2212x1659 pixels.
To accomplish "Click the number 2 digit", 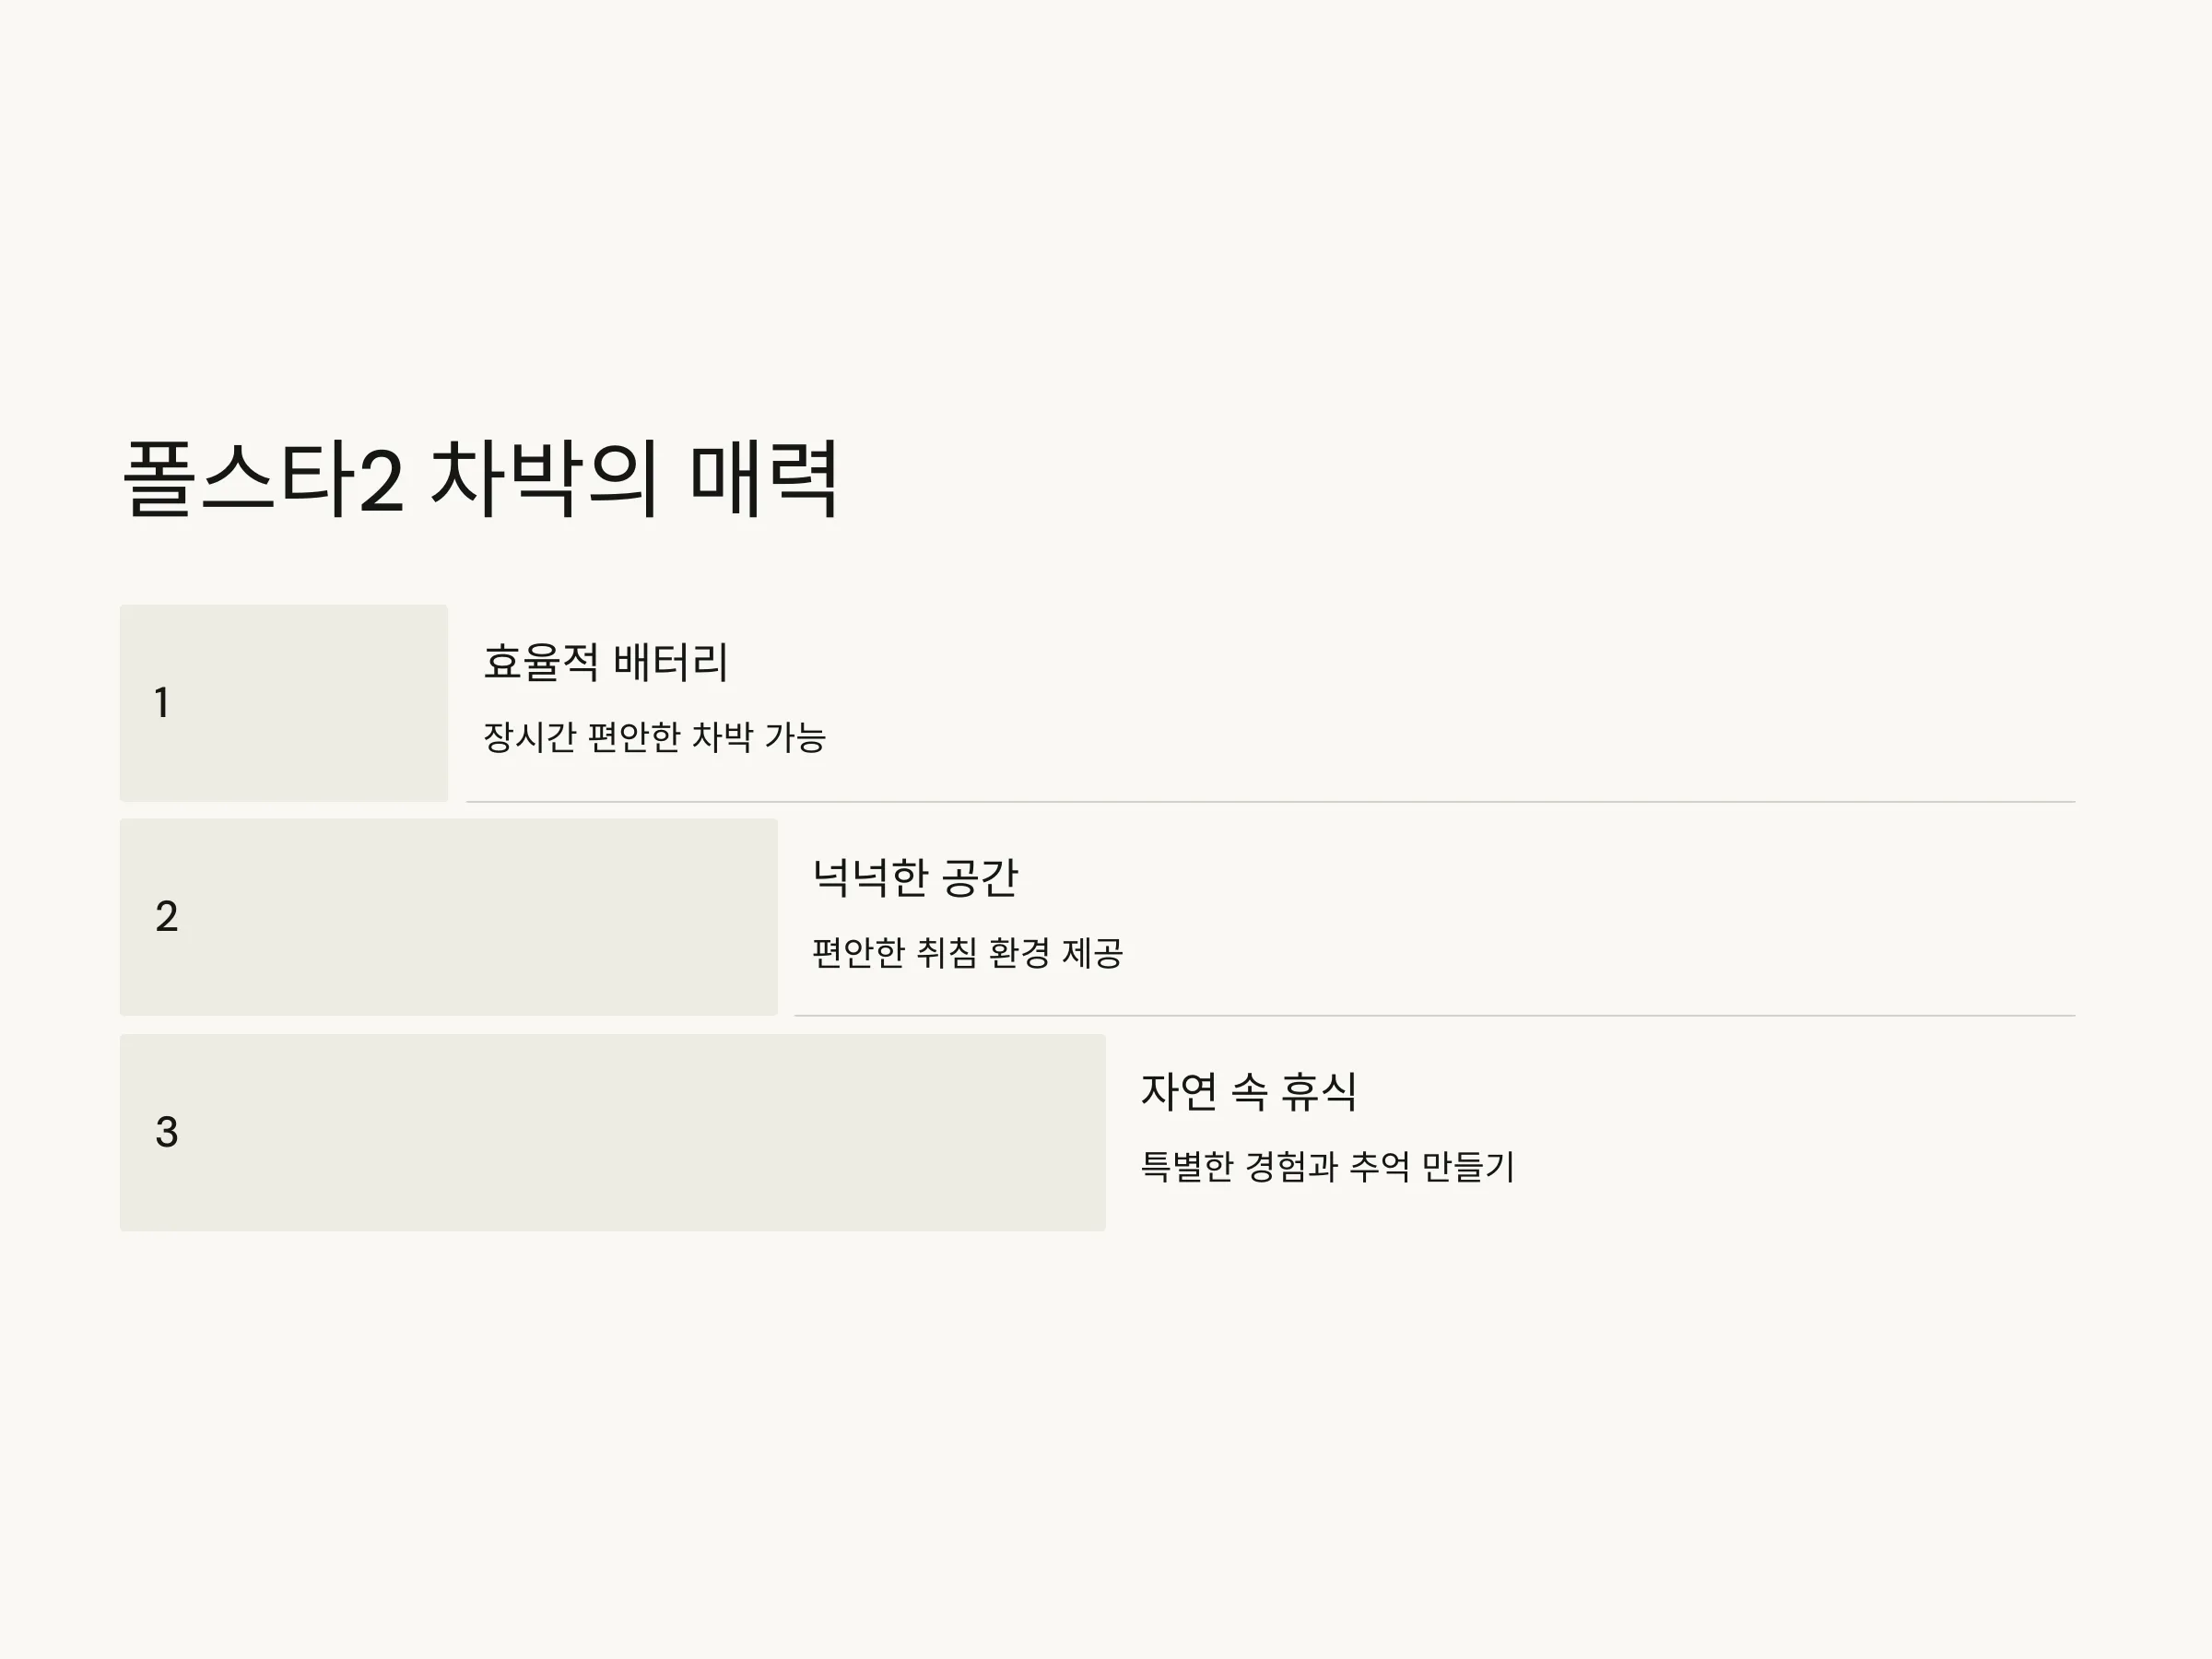I will click(167, 917).
